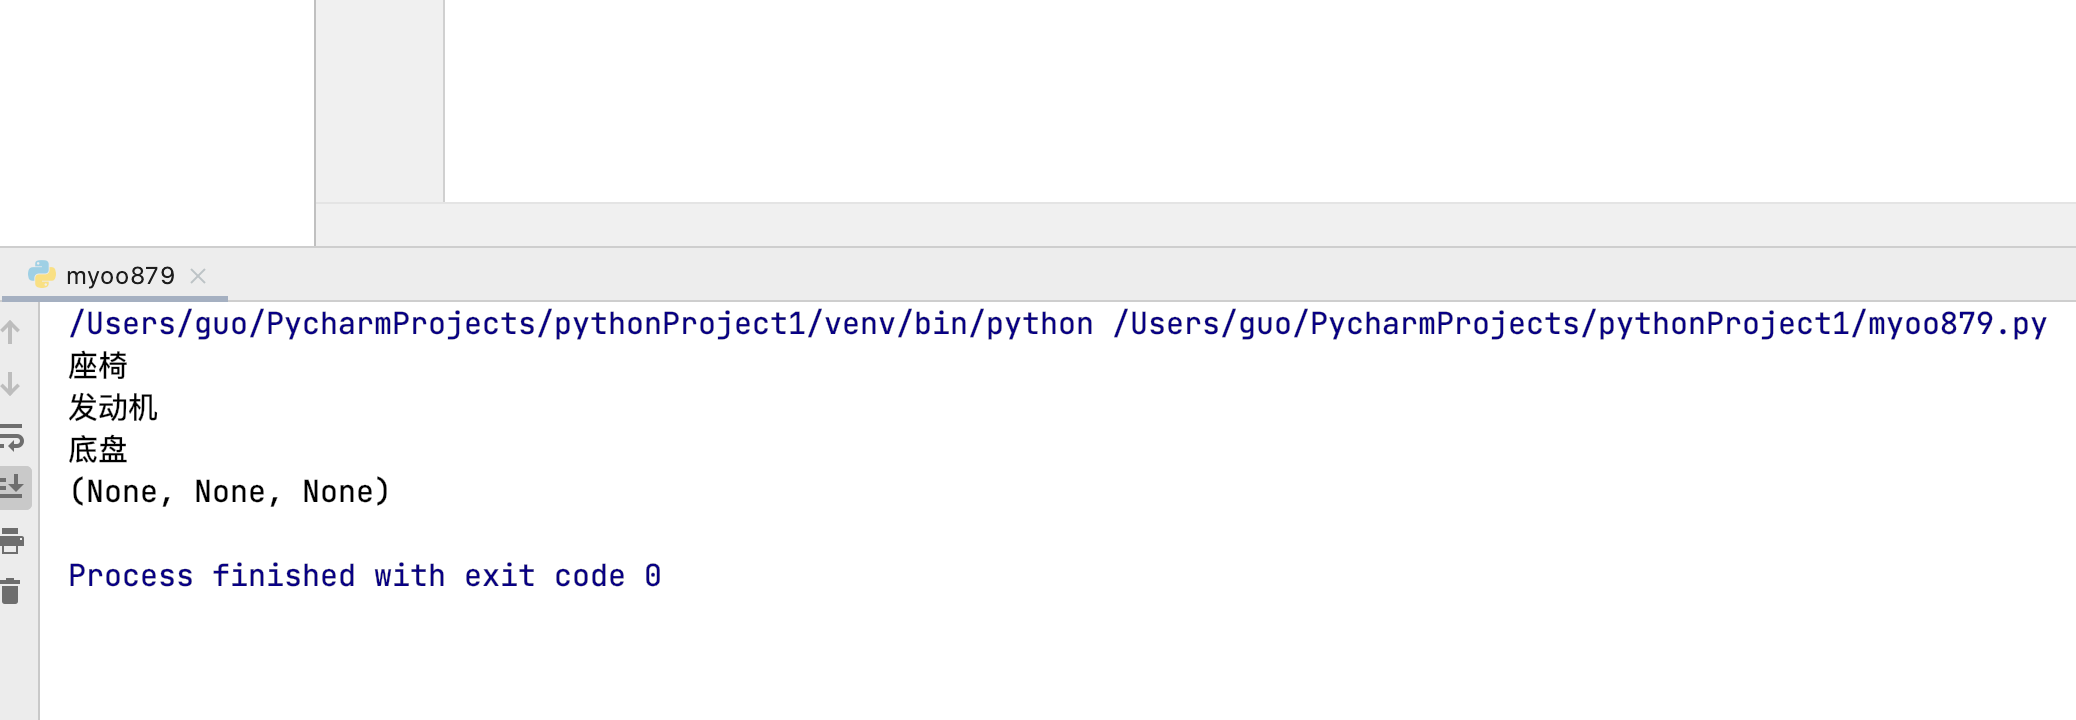This screenshot has width=2076, height=720.
Task: Click the 底盘 output line
Action: [98, 450]
